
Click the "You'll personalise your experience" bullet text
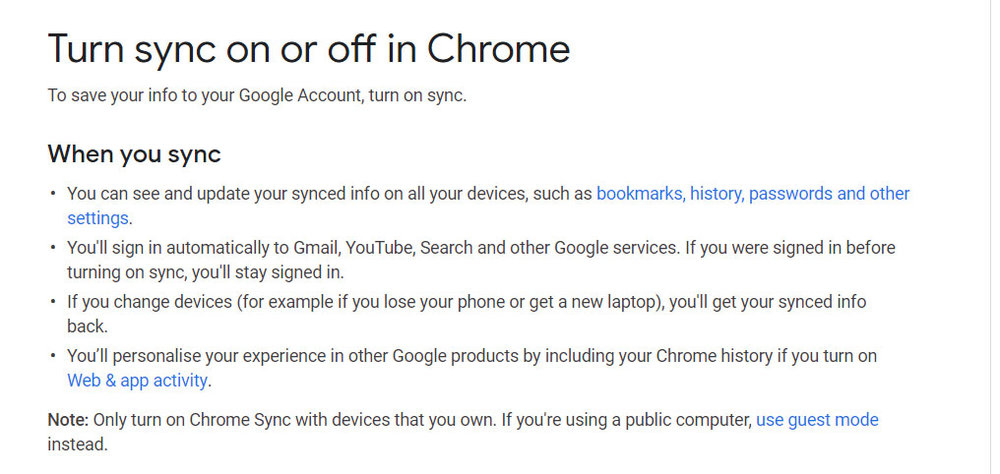pyautogui.click(x=472, y=355)
